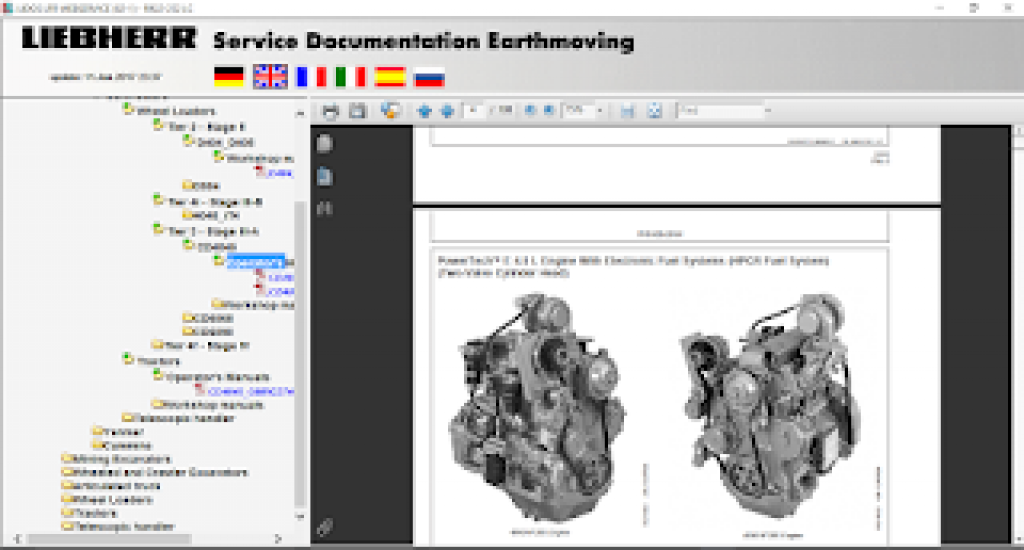Image resolution: width=1024 pixels, height=550 pixels.
Task: Pick the Spanish flag language
Action: pyautogui.click(x=390, y=76)
